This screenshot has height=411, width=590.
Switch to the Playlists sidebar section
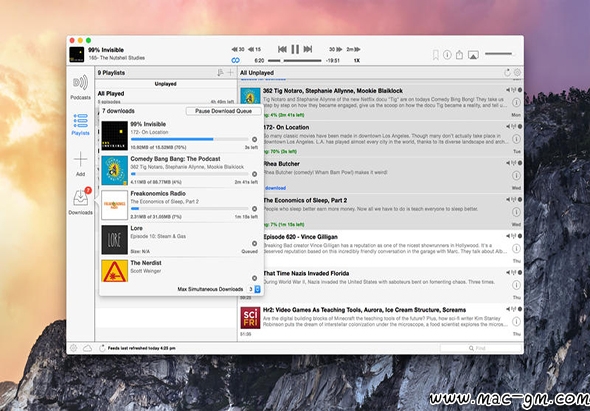click(x=81, y=125)
